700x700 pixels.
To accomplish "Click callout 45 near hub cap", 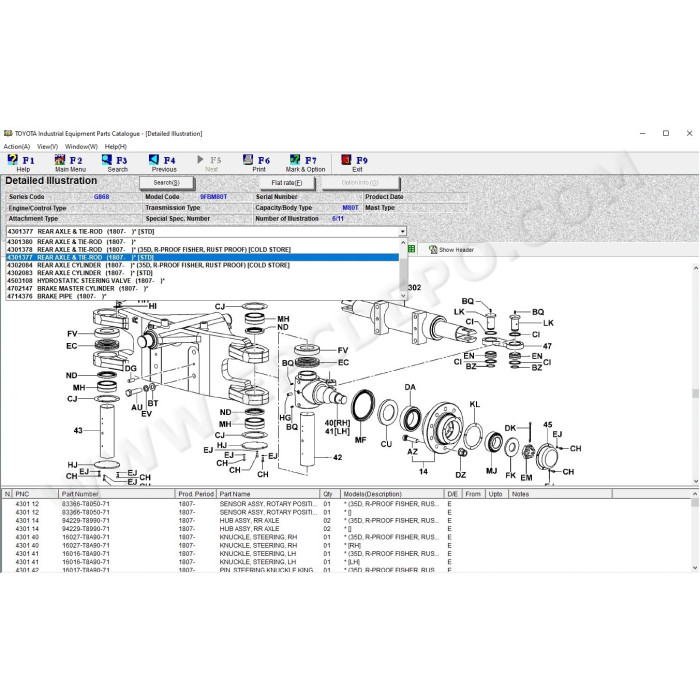I will (548, 425).
